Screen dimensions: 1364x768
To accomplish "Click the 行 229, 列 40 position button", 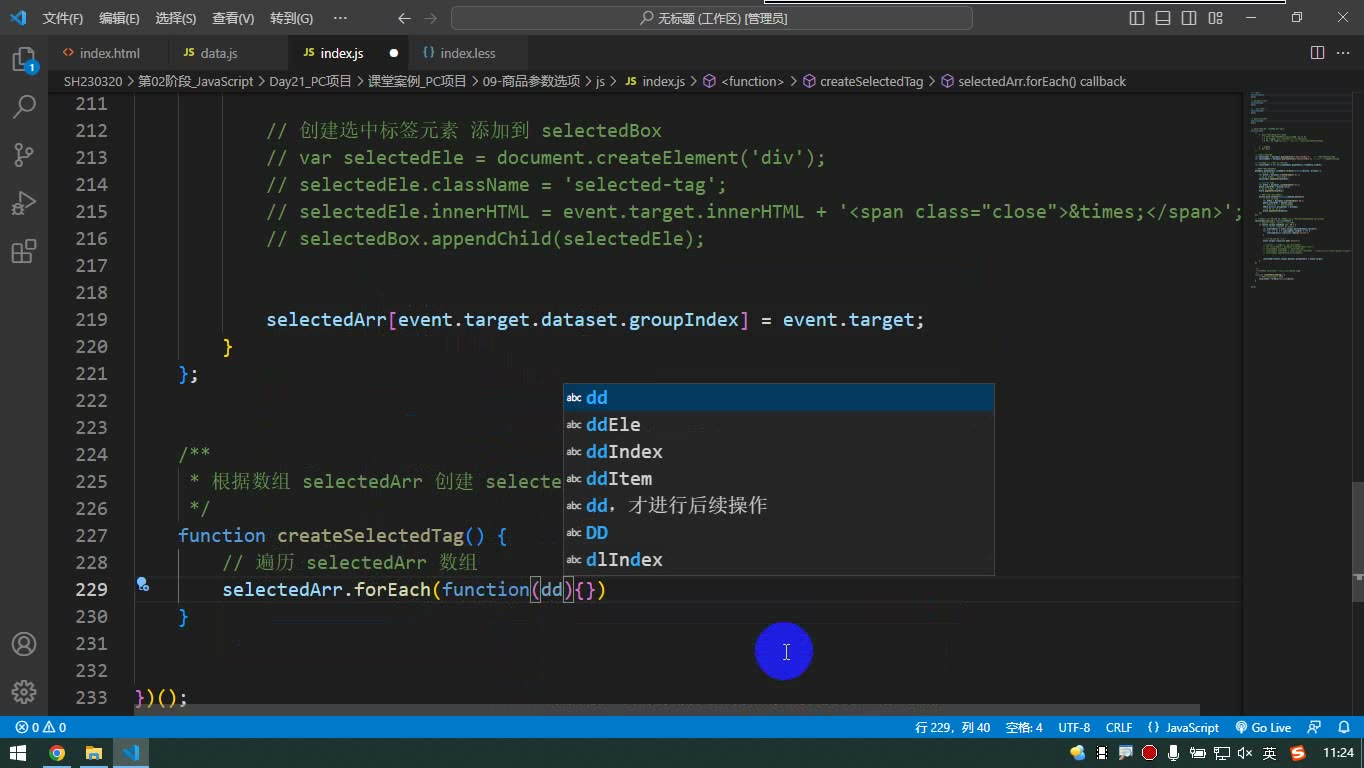I will point(952,727).
